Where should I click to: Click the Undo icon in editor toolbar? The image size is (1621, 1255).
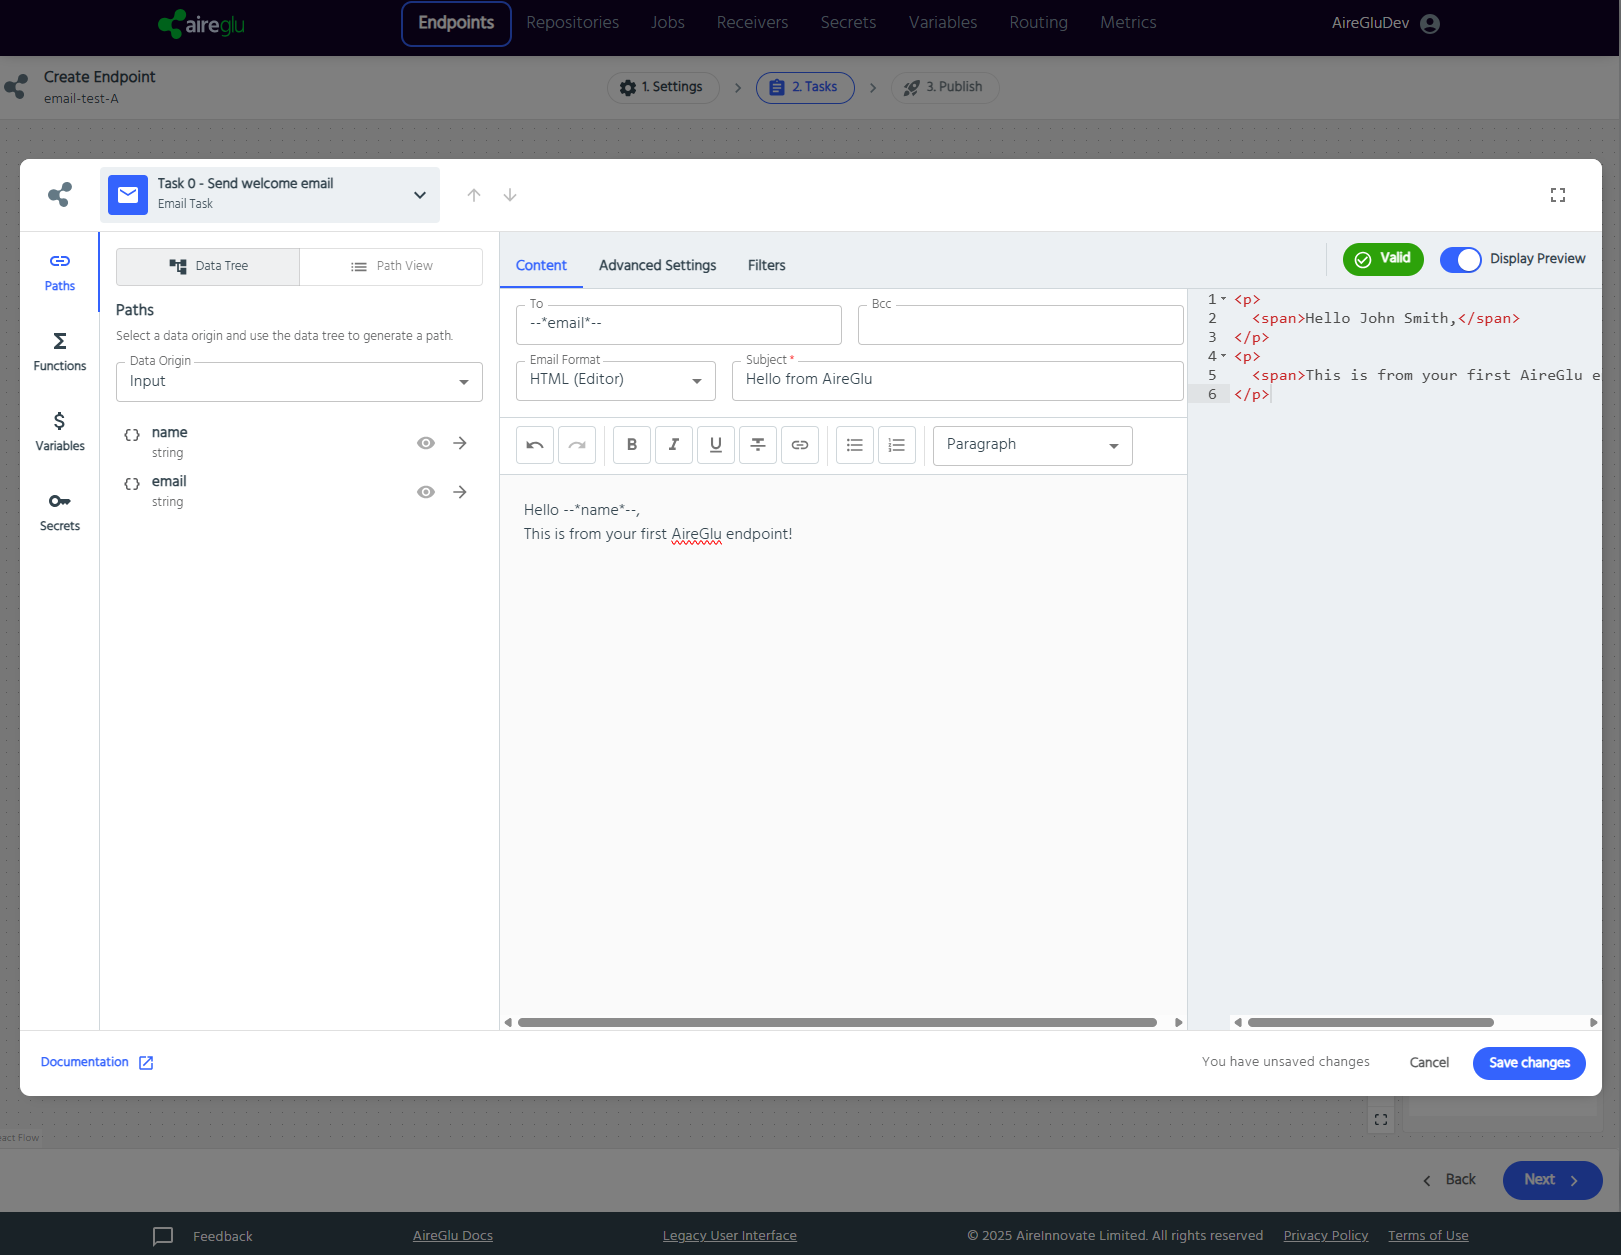tap(535, 445)
